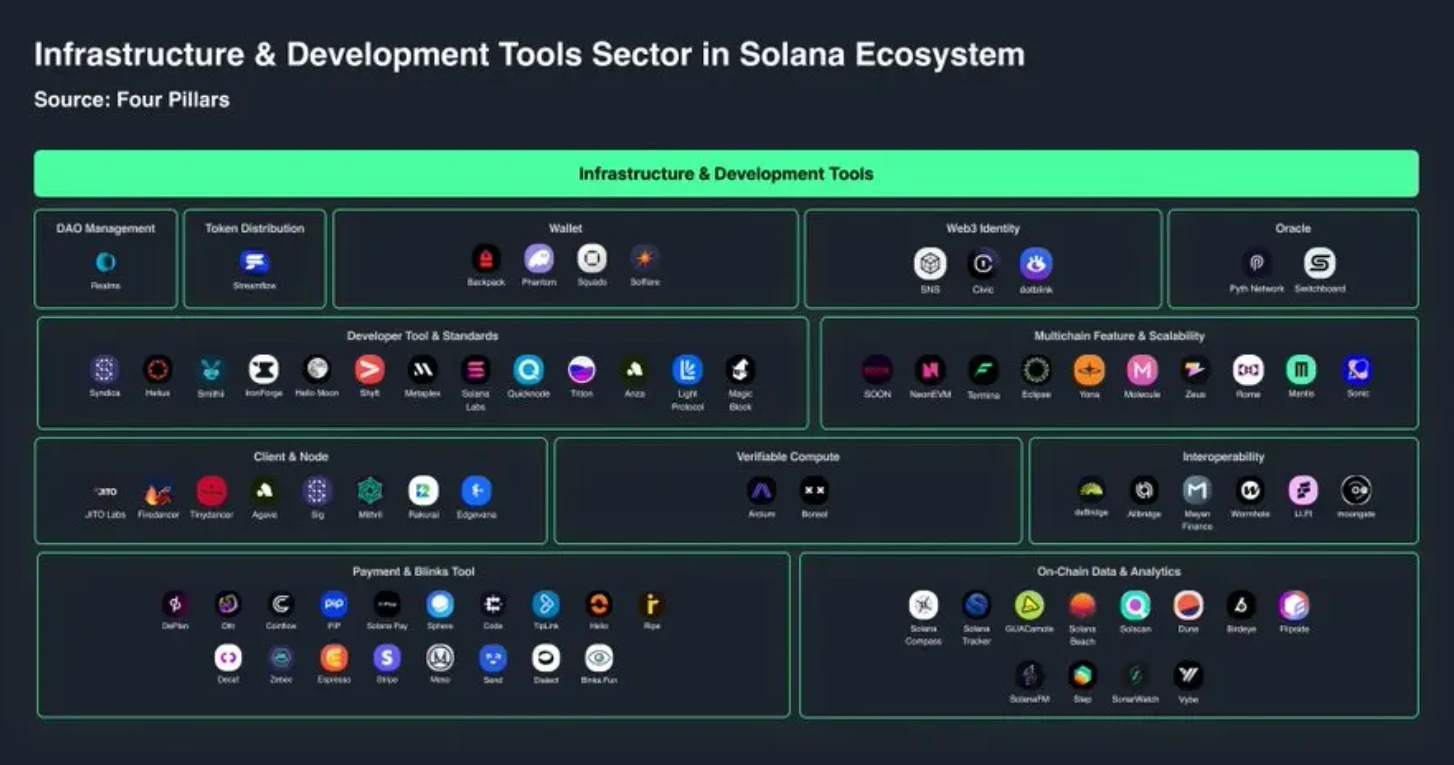Click the LI.FI icon
1454x765 pixels.
1303,490
